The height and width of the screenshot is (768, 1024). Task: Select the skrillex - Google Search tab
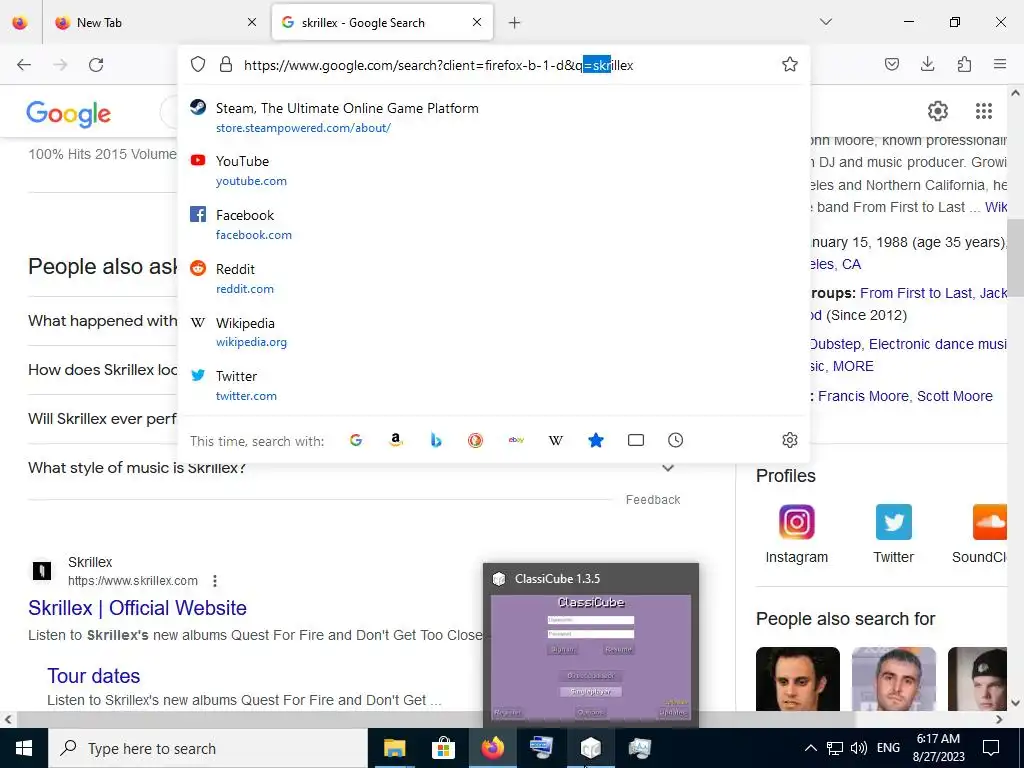[x=382, y=23]
